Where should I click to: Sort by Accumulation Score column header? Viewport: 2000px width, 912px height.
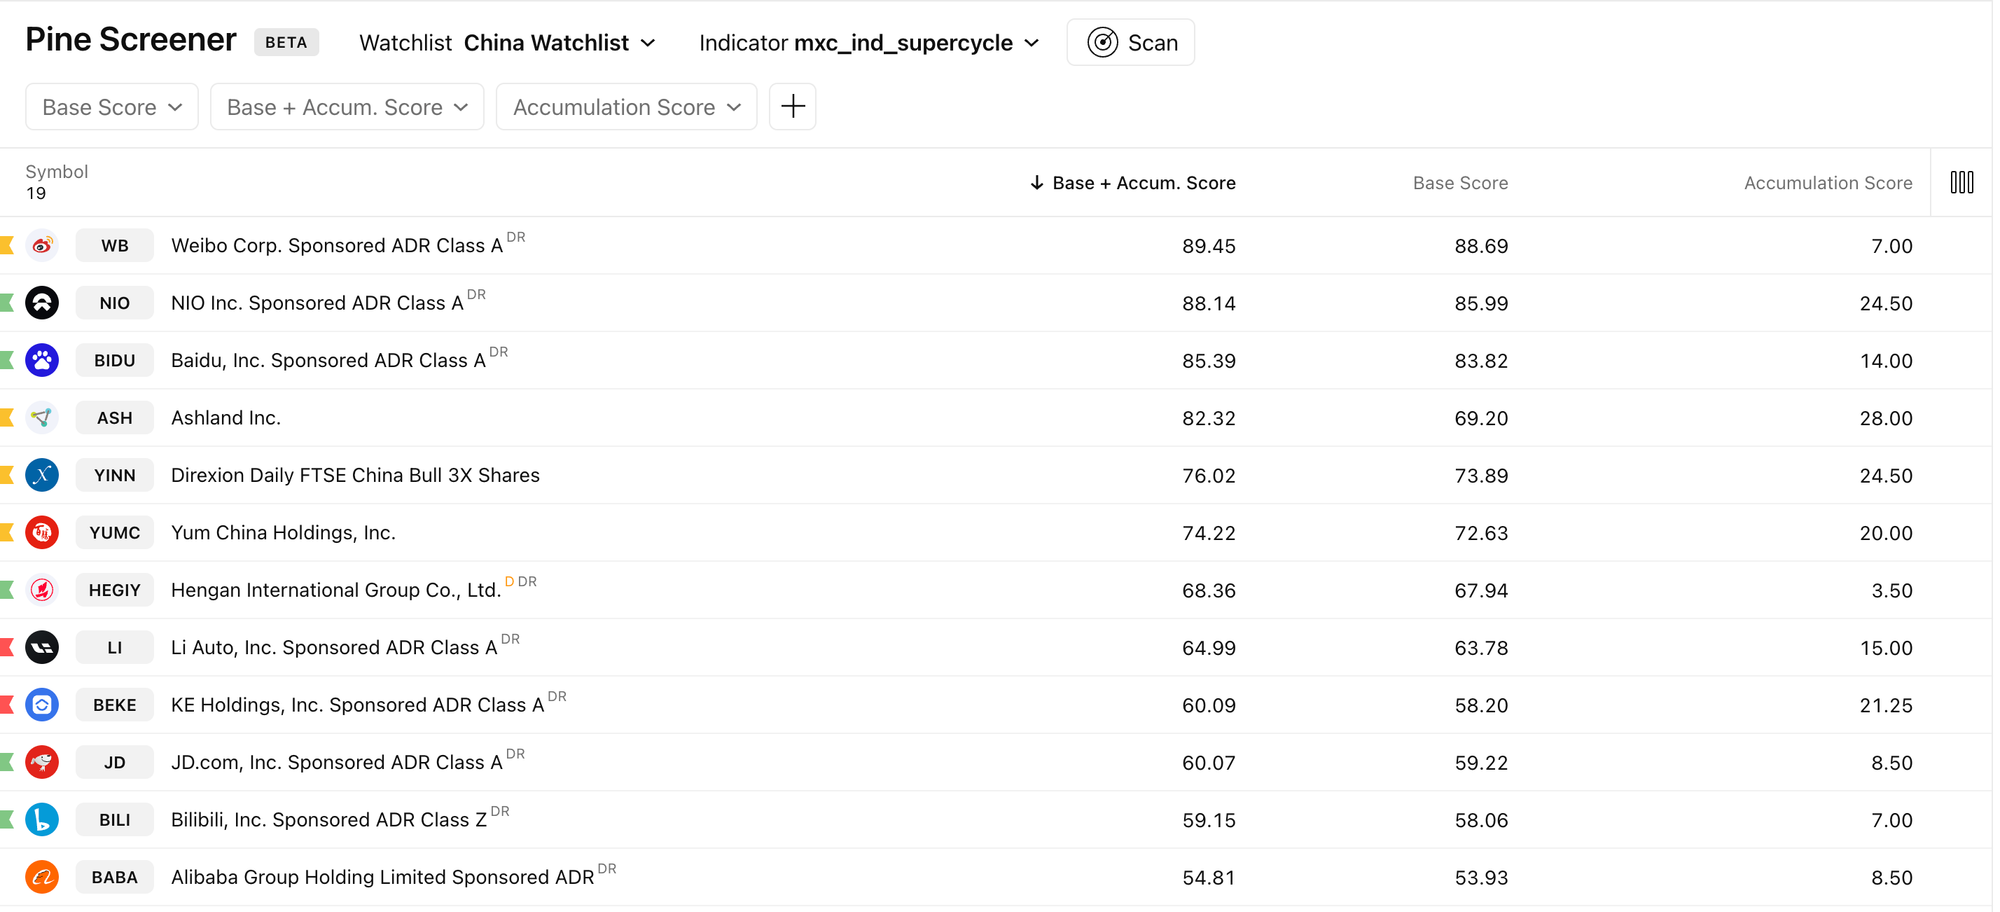tap(1827, 183)
